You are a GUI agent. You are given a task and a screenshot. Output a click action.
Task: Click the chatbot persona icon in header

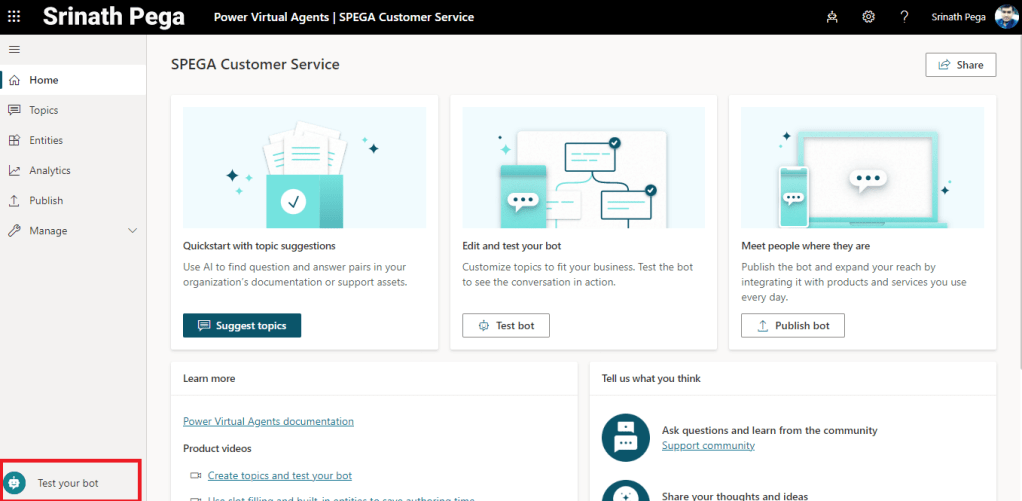832,17
